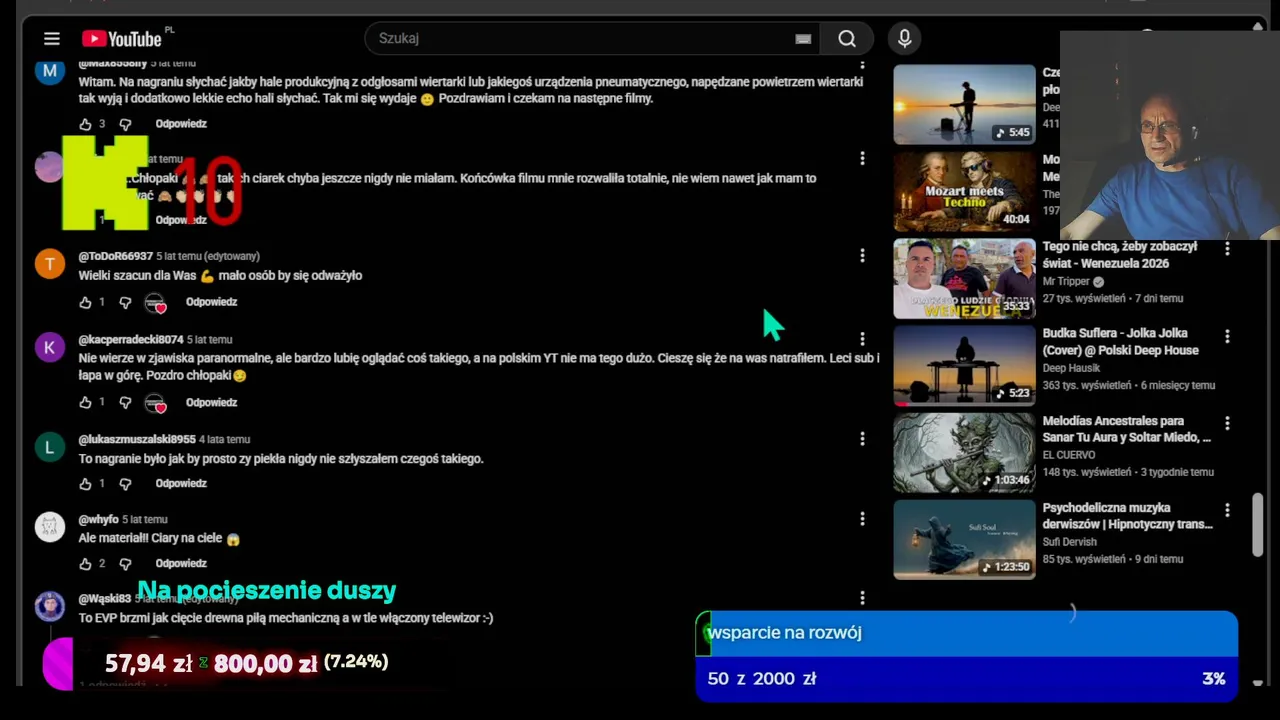
Task: Open 'Budka Suflera - Jolka Jolka' title
Action: [x=1121, y=342]
